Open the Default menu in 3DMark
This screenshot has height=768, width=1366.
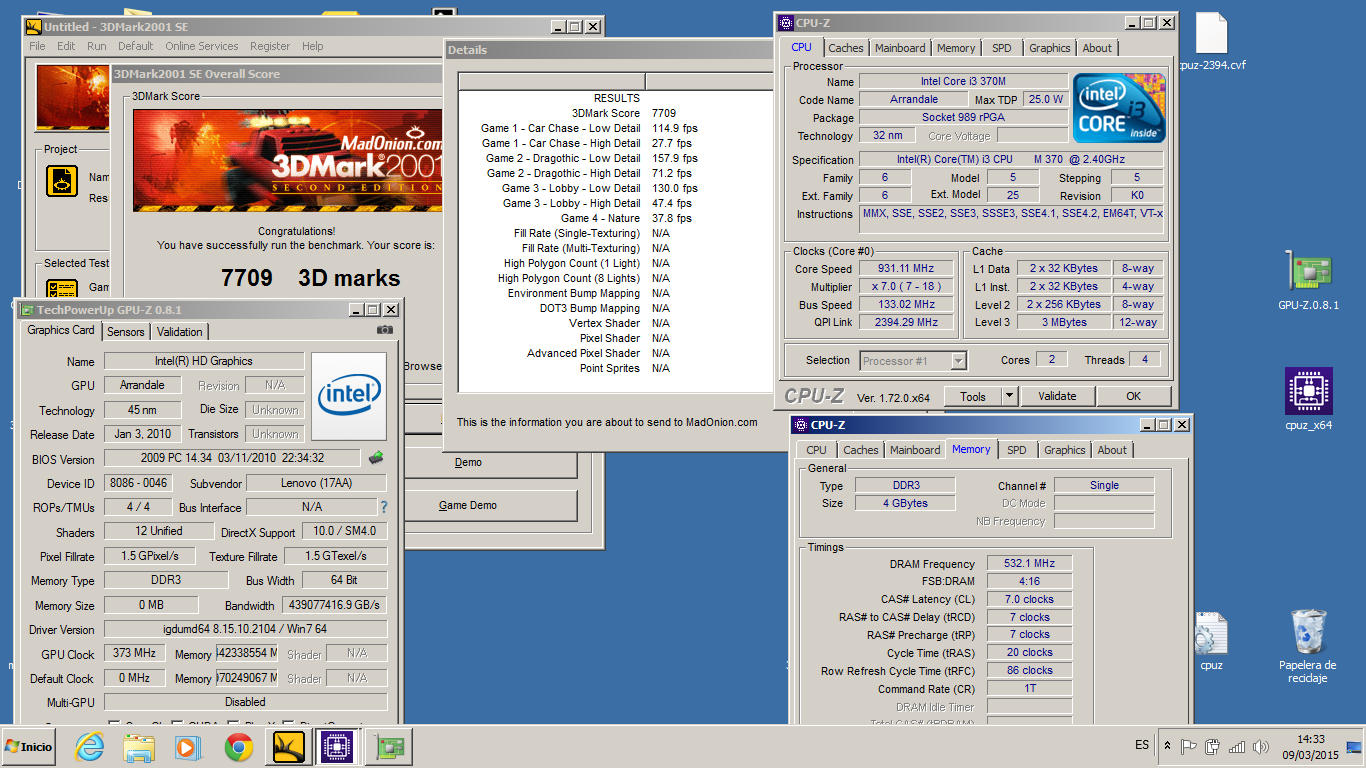coord(136,46)
